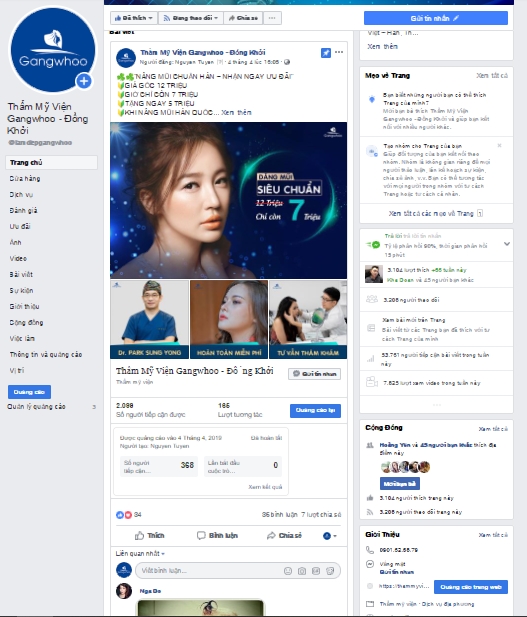Viewport: 527px width, 617px height.
Task: Click the 'Gửi tin nhắn' blue button
Action: pyautogui.click(x=436, y=18)
